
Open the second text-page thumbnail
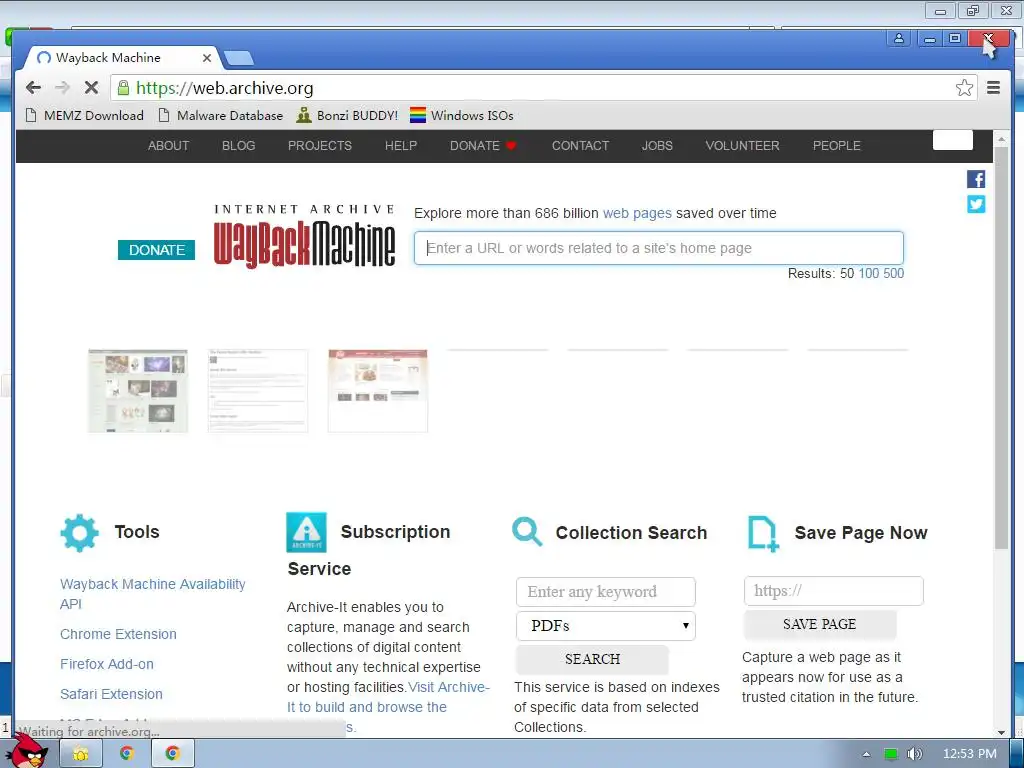click(258, 391)
